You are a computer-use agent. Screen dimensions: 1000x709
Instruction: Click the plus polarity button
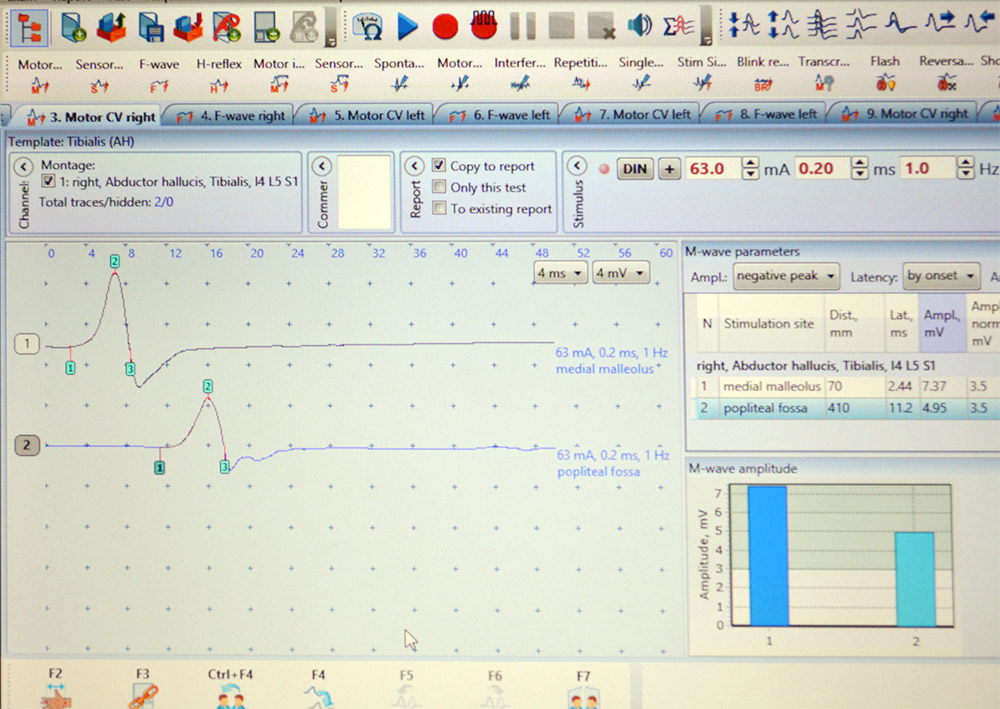pyautogui.click(x=669, y=169)
